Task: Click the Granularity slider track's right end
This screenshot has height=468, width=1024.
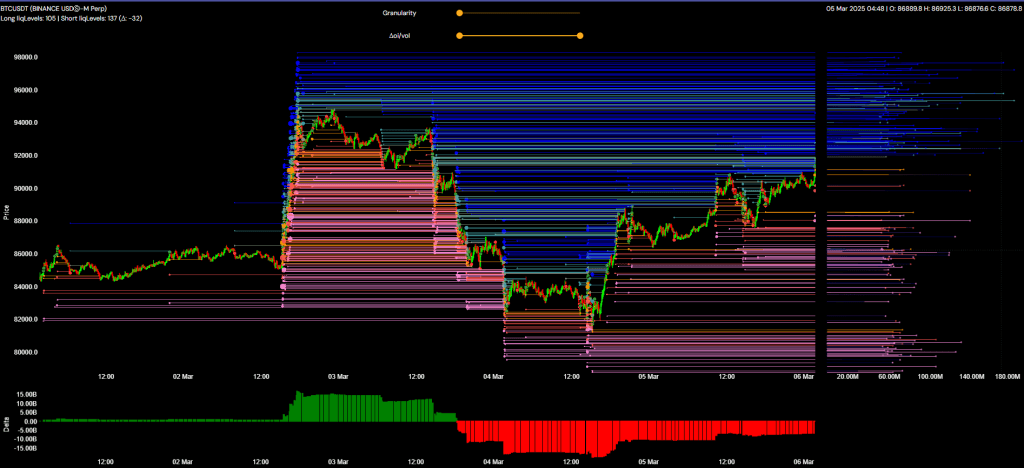Action: pos(579,13)
